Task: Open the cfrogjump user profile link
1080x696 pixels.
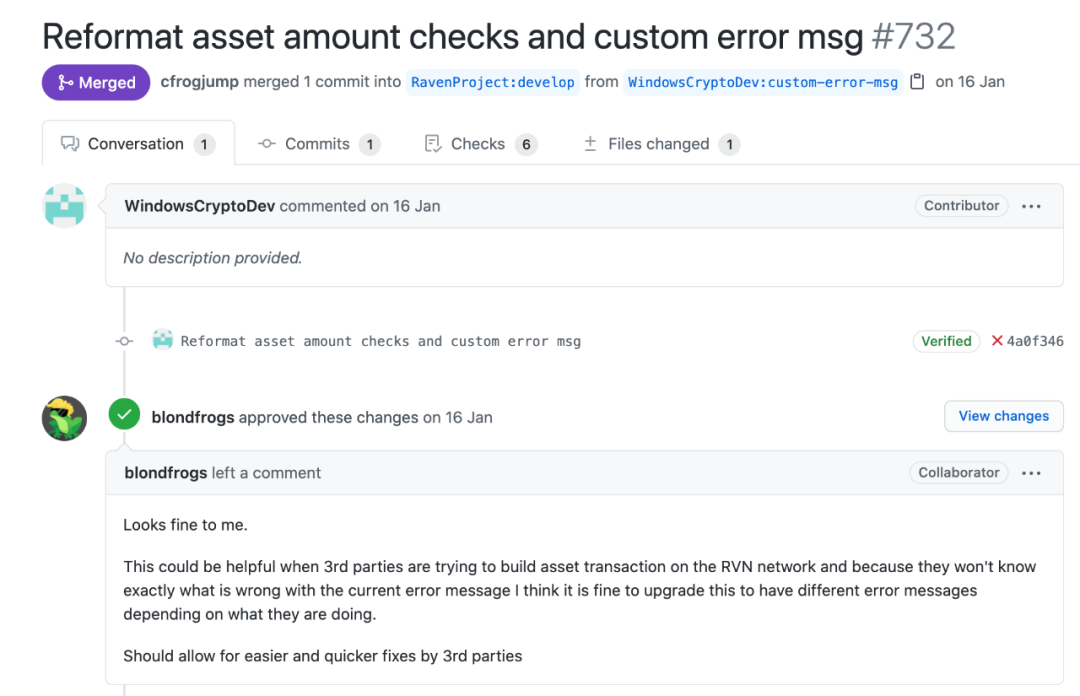Action: [x=199, y=81]
